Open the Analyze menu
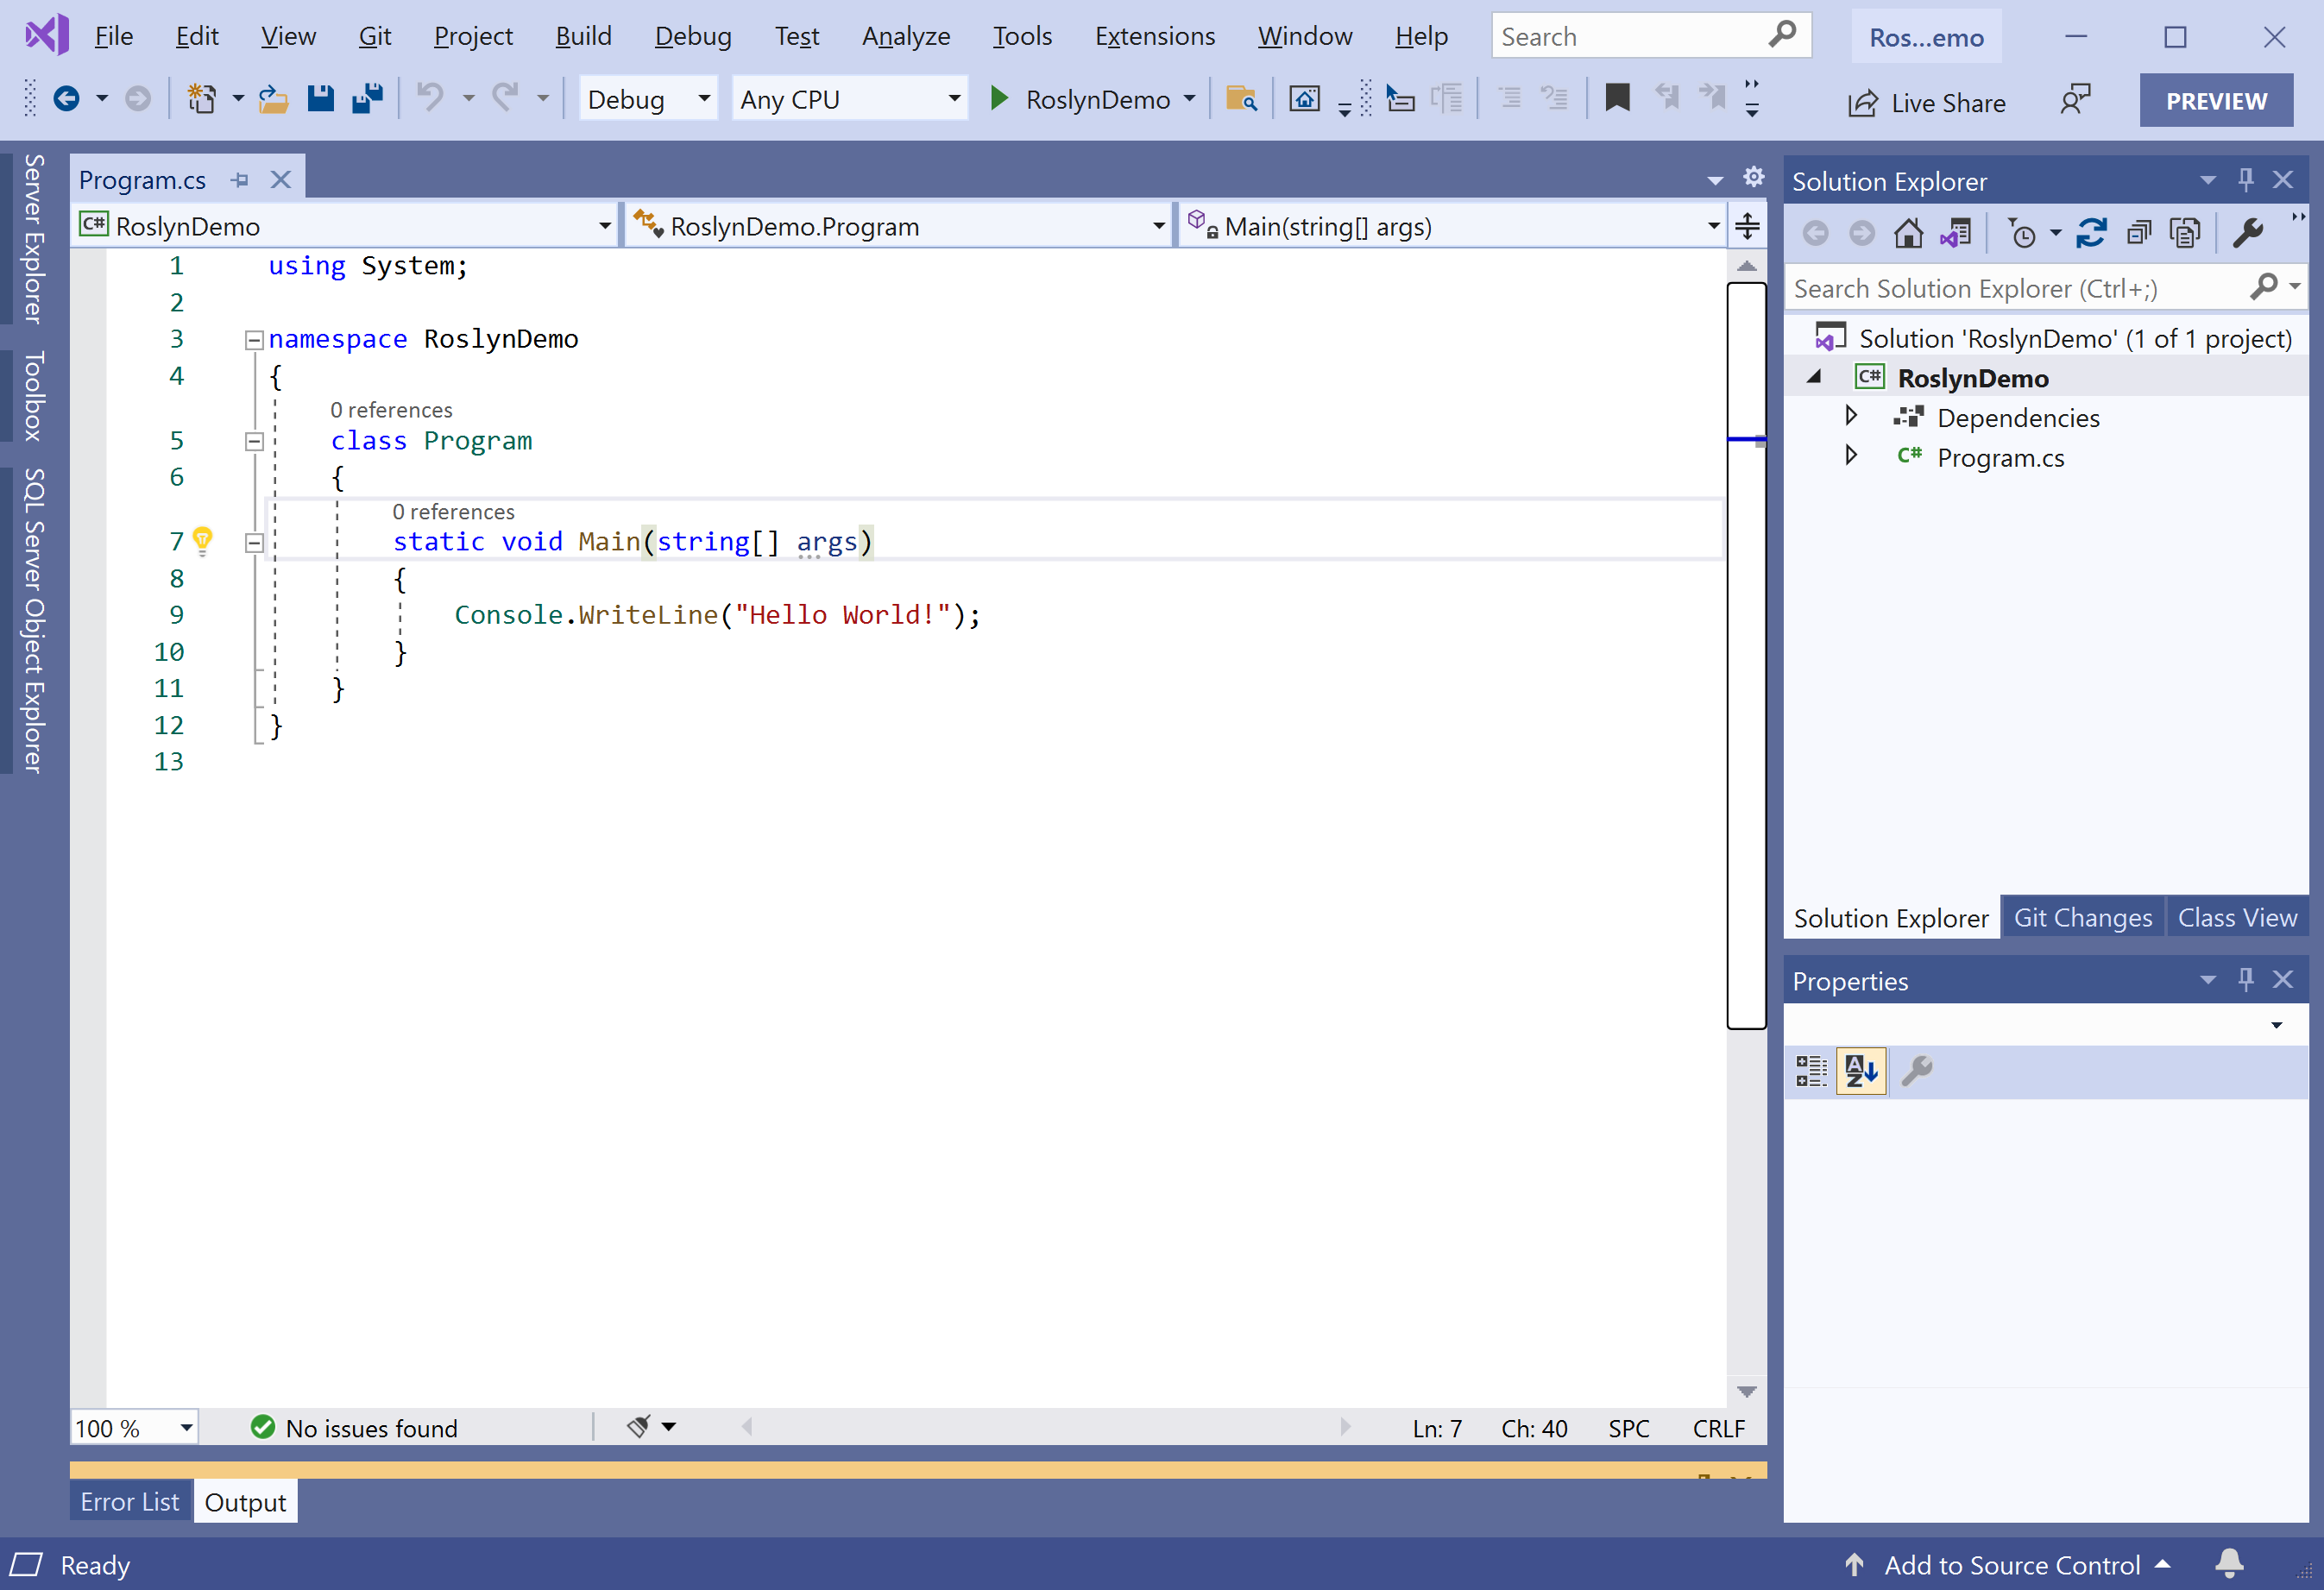The width and height of the screenshot is (2324, 1590). (905, 36)
